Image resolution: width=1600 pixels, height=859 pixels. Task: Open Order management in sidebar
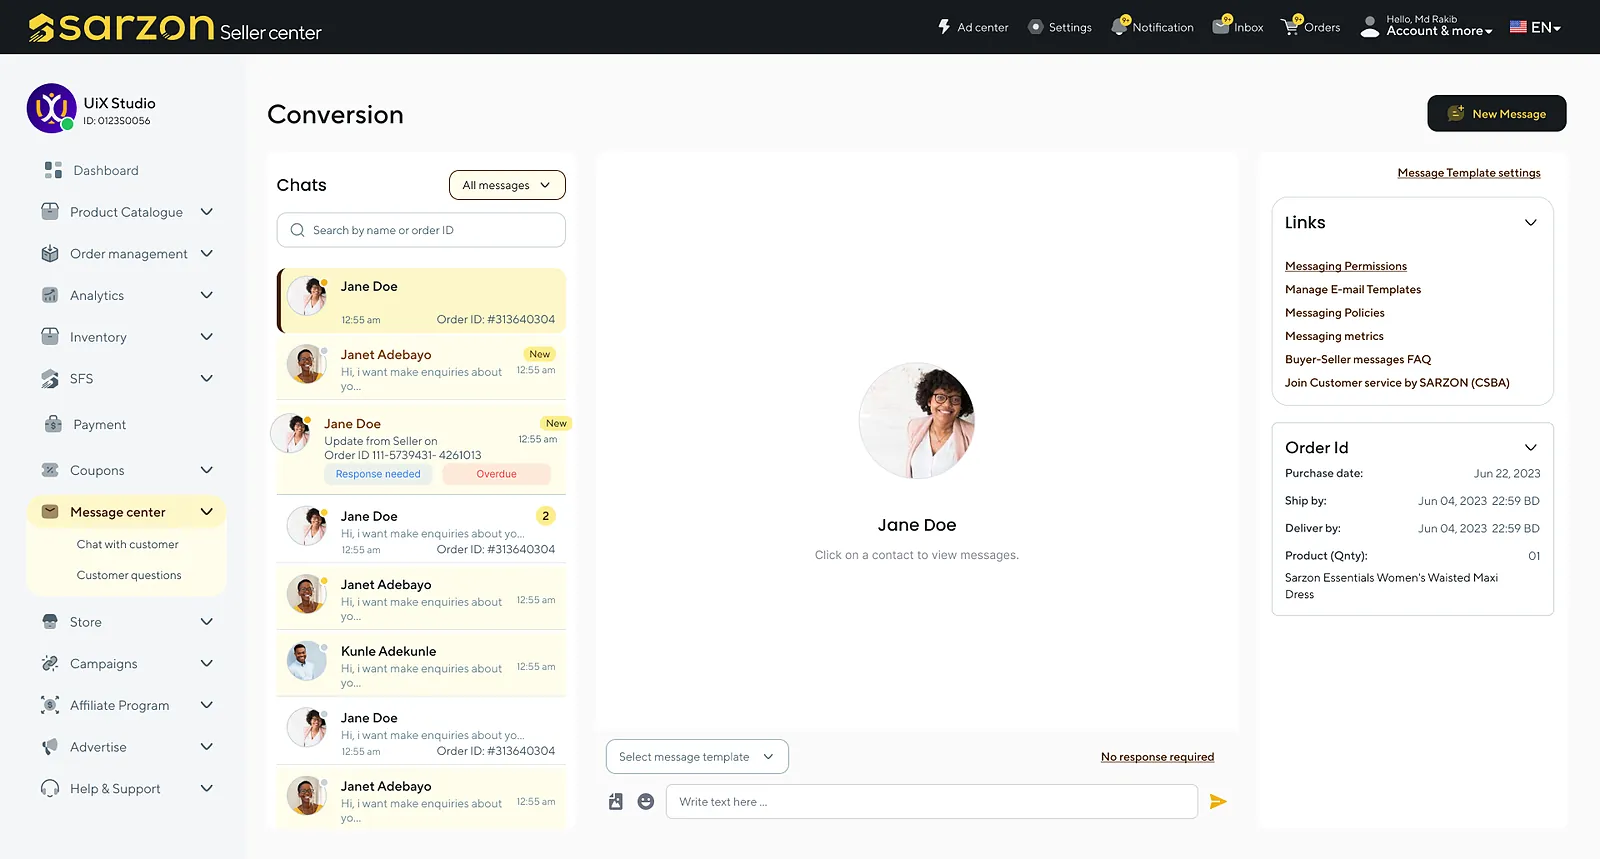click(x=127, y=253)
